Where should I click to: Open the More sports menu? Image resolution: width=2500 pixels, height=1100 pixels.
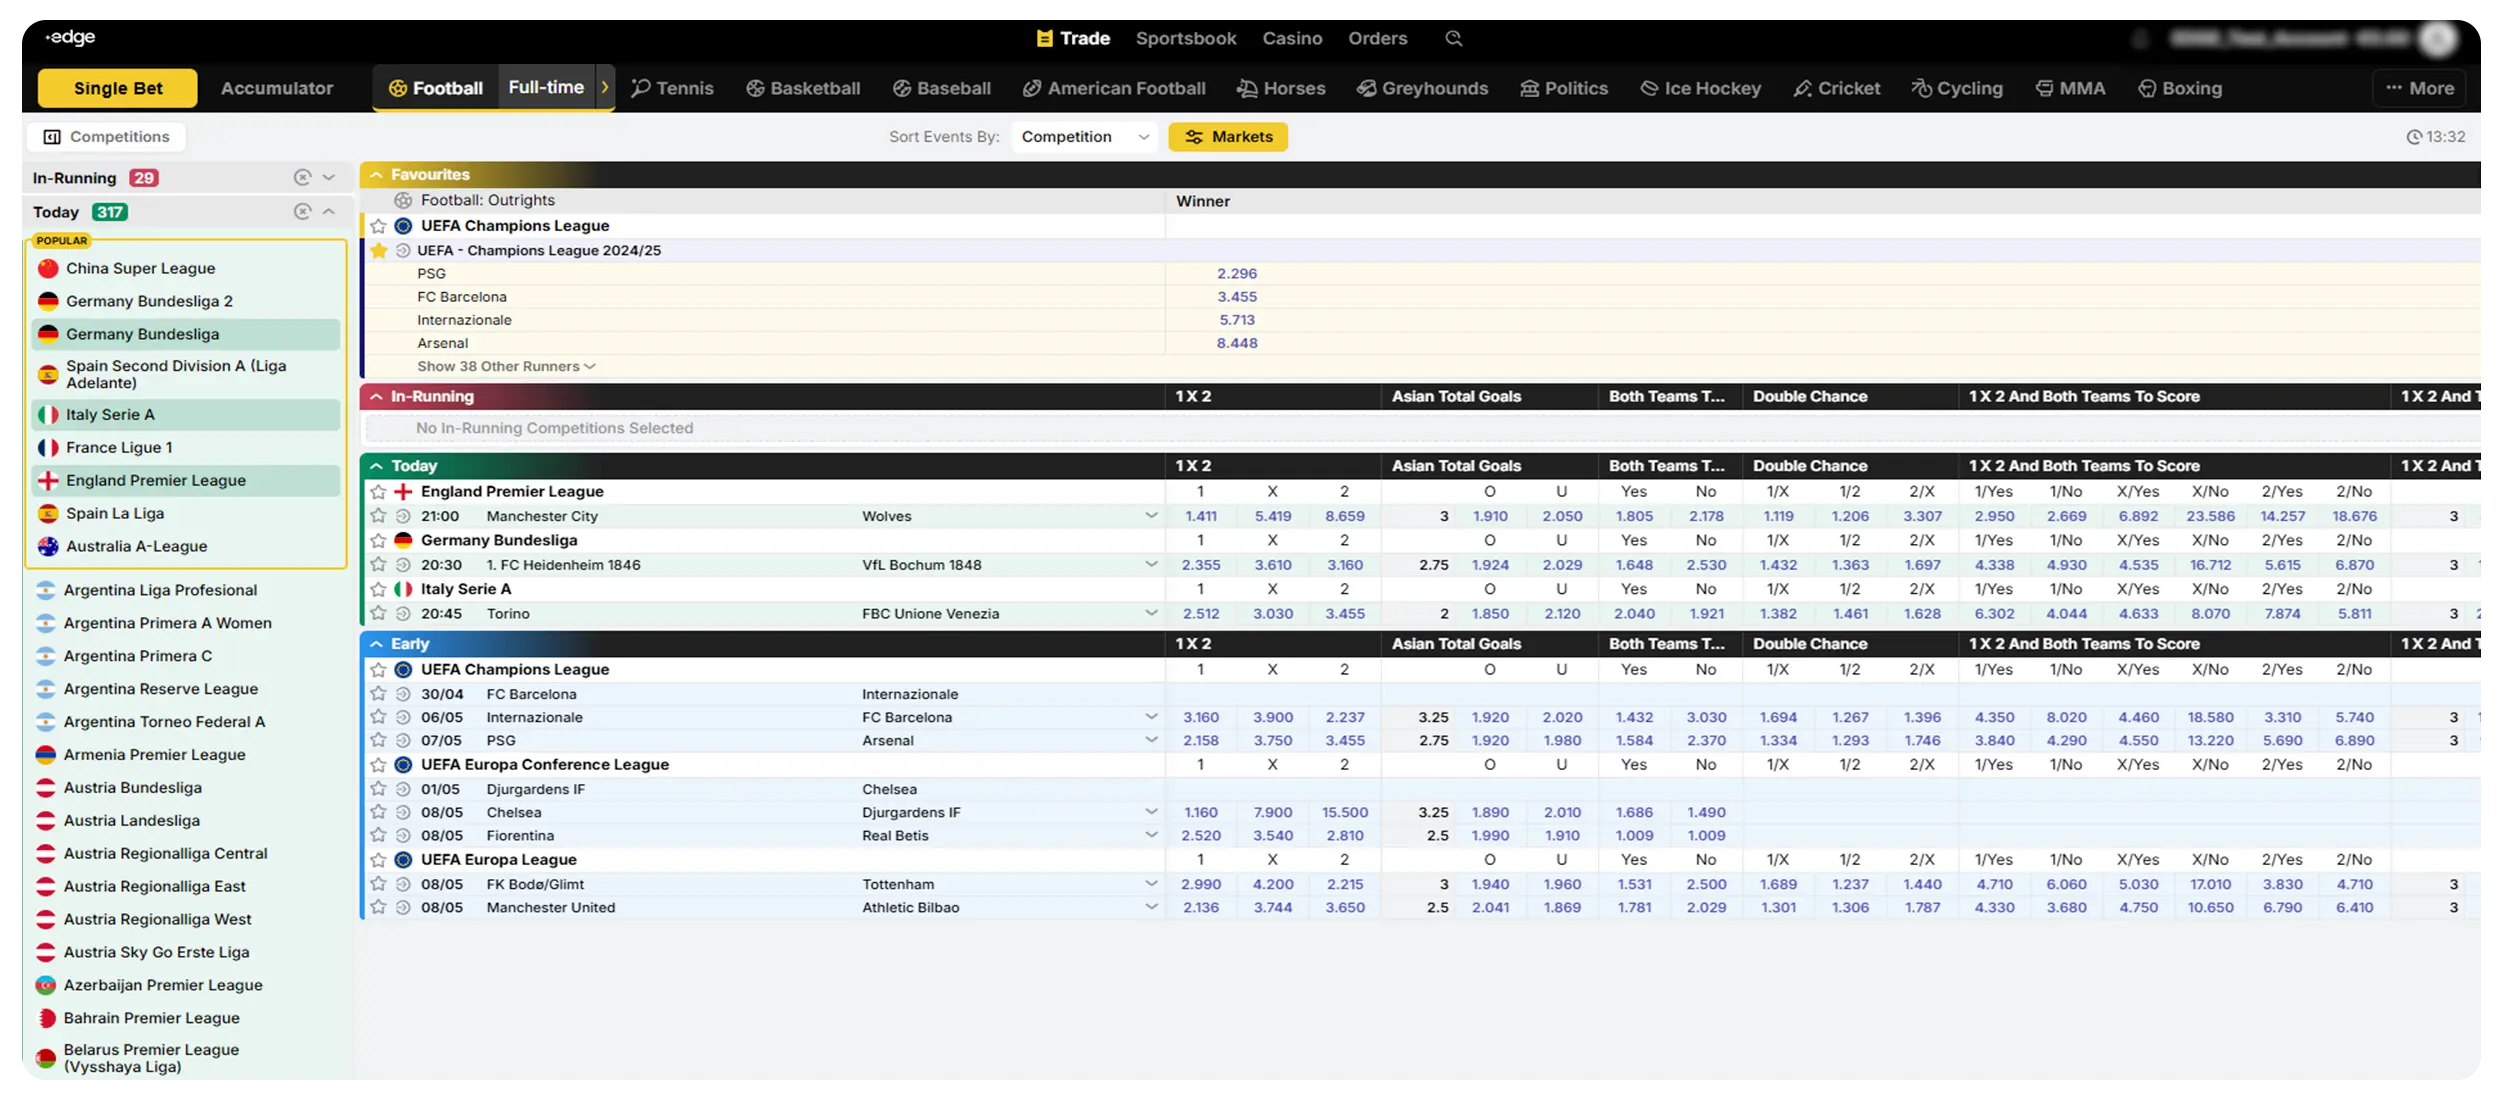point(2418,88)
